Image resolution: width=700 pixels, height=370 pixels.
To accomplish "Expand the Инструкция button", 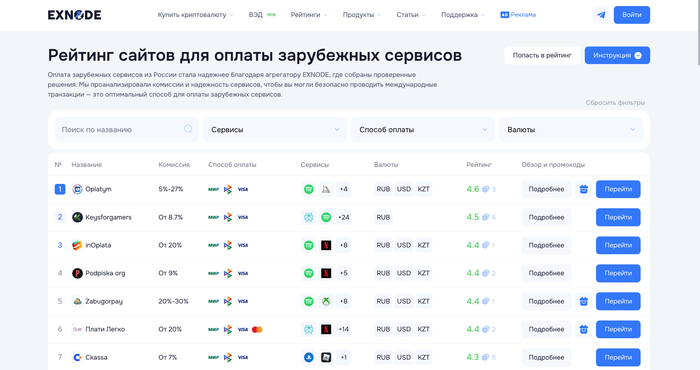I will [x=617, y=55].
